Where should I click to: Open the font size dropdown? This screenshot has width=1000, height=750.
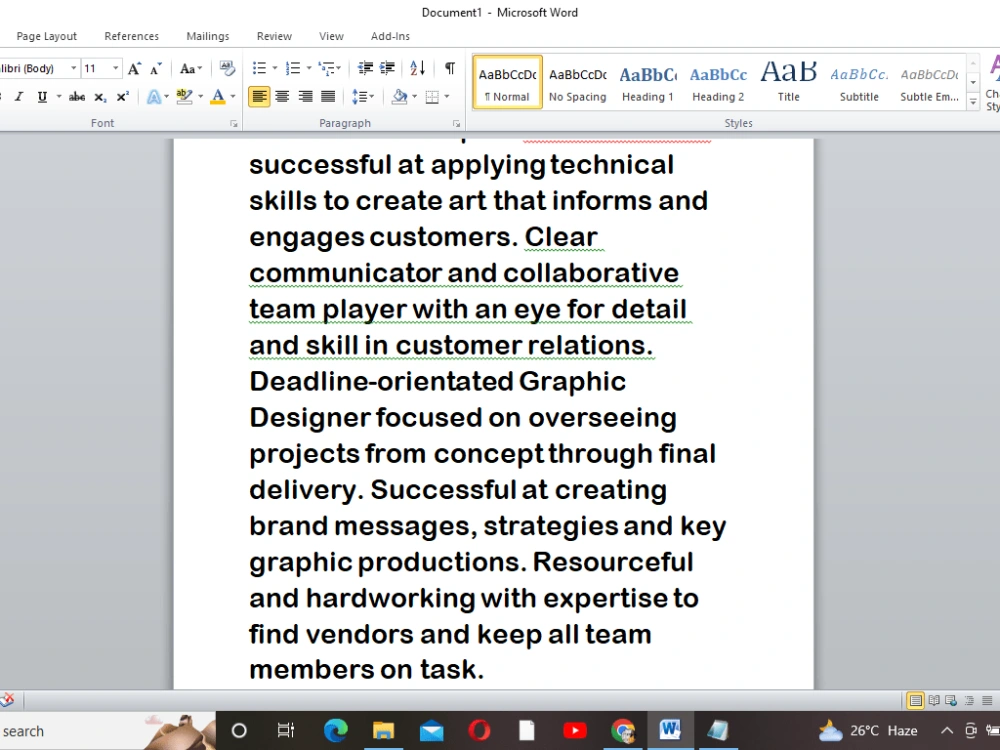point(115,68)
